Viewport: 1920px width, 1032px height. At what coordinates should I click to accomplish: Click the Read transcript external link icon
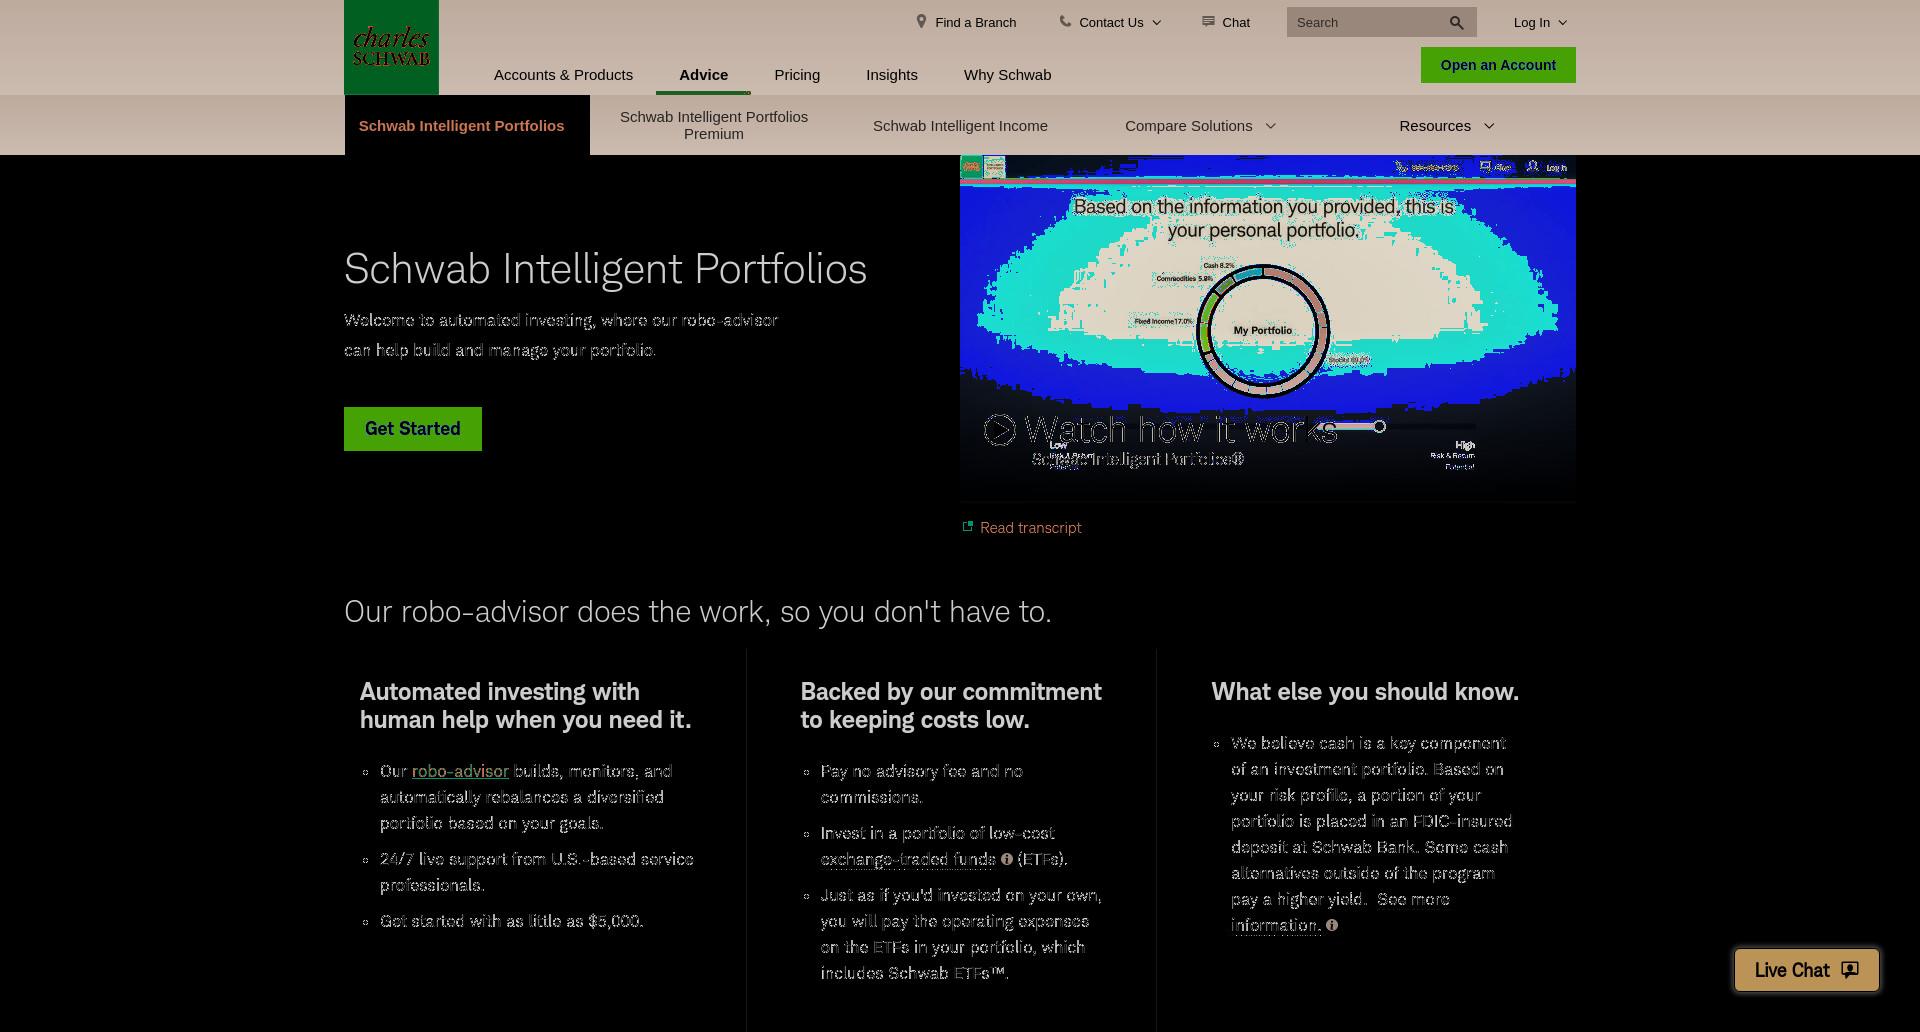[967, 526]
